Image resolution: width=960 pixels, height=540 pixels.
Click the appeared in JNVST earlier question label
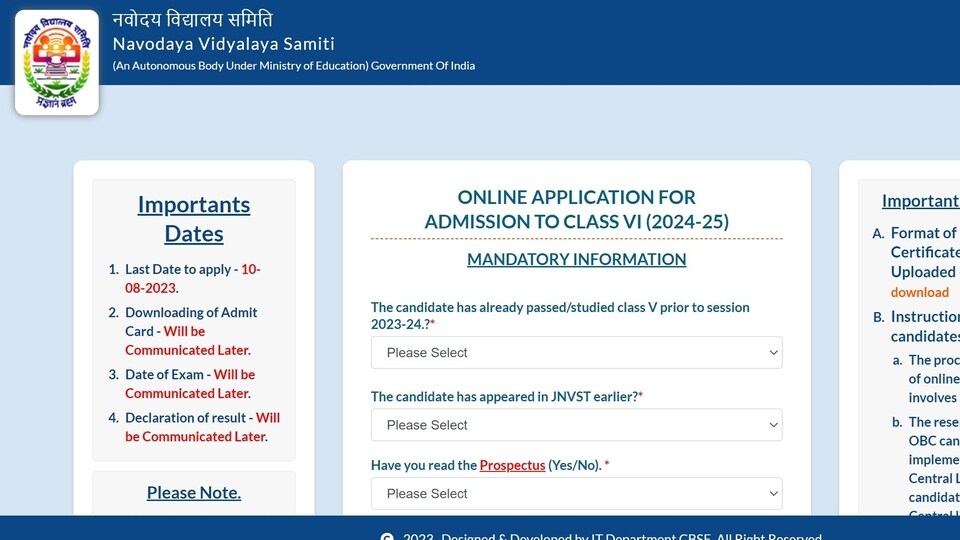[x=507, y=397]
